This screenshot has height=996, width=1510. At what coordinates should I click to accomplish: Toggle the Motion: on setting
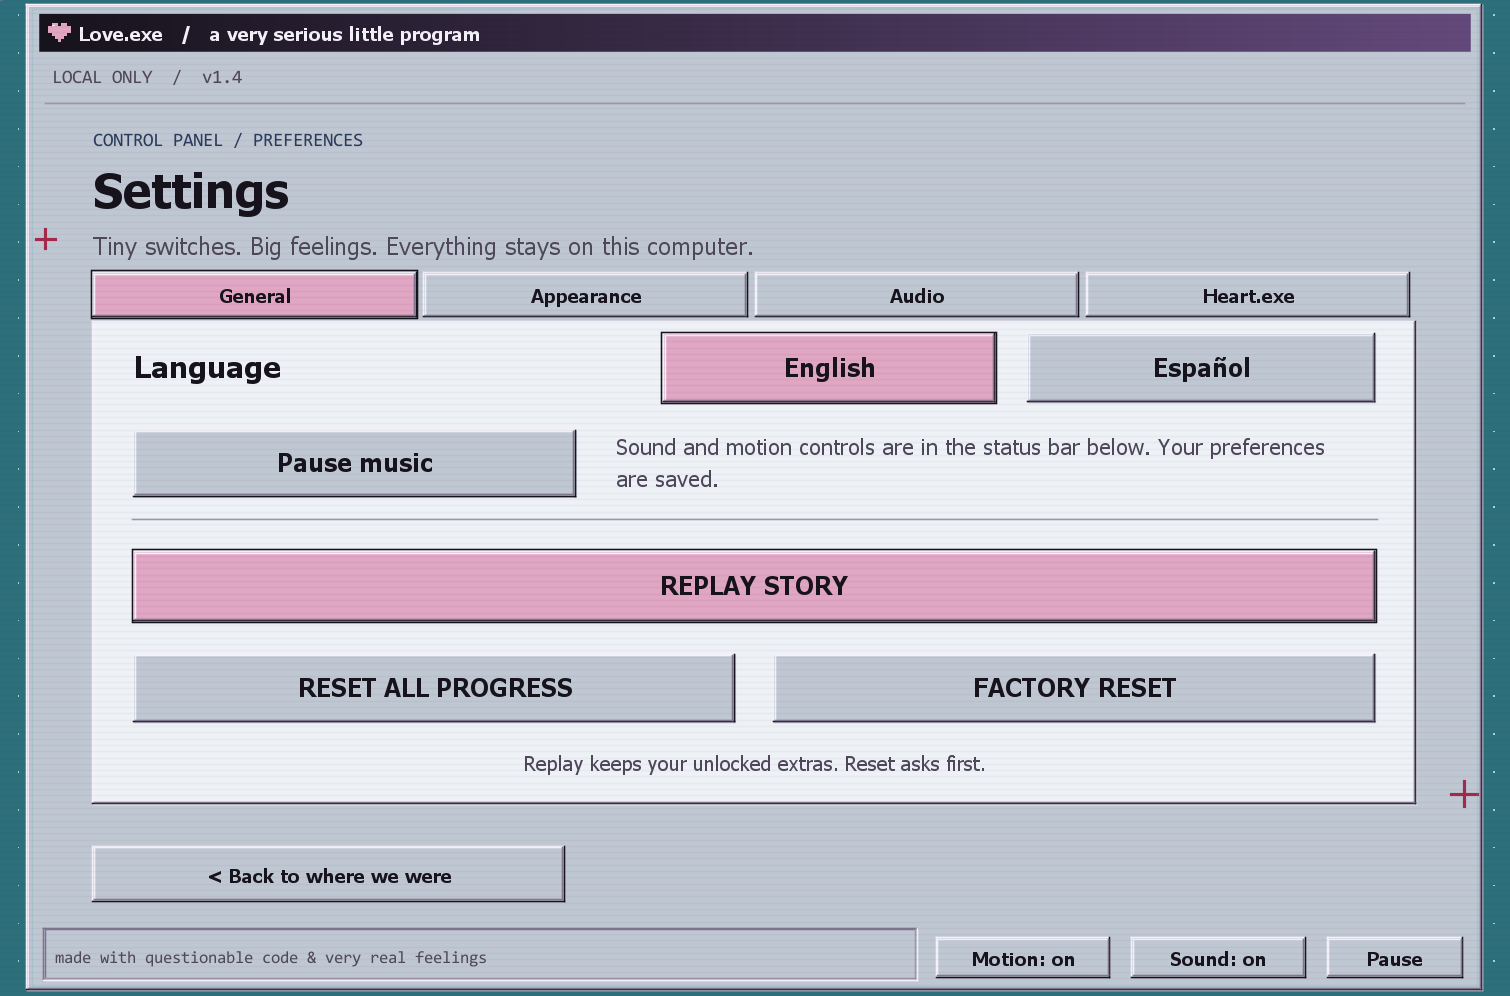(1023, 958)
